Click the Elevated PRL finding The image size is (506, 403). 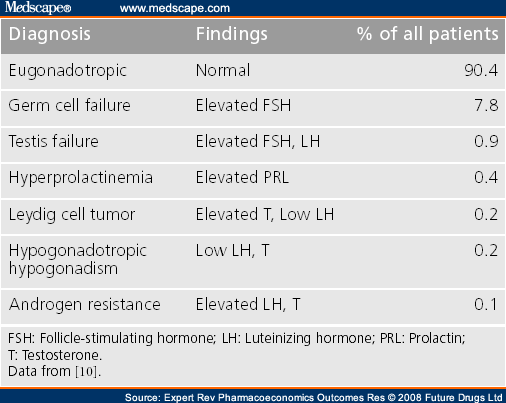[242, 177]
